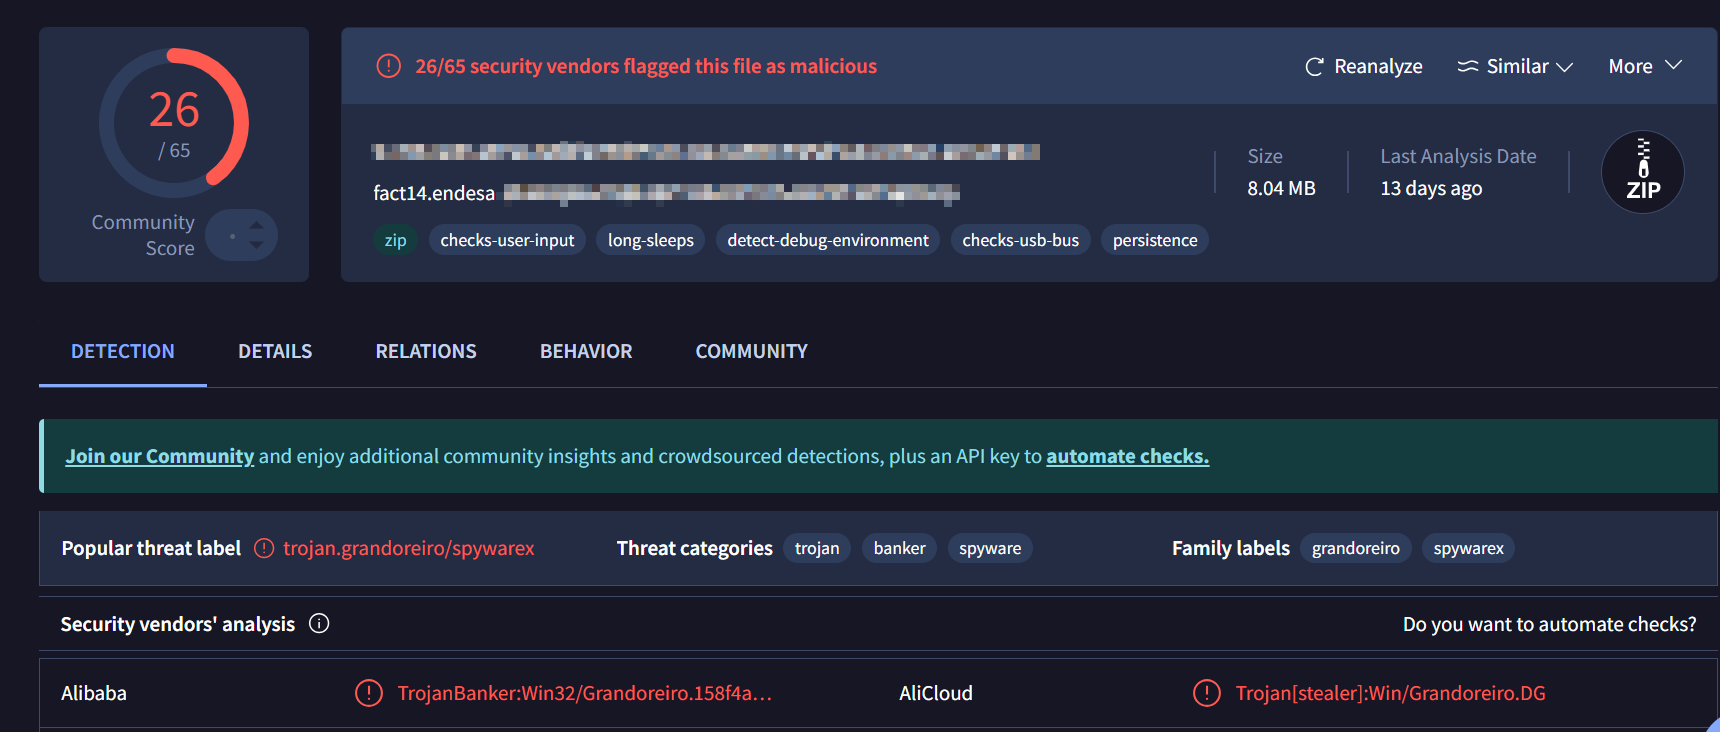Click the ZIP file type icon

coord(1642,172)
